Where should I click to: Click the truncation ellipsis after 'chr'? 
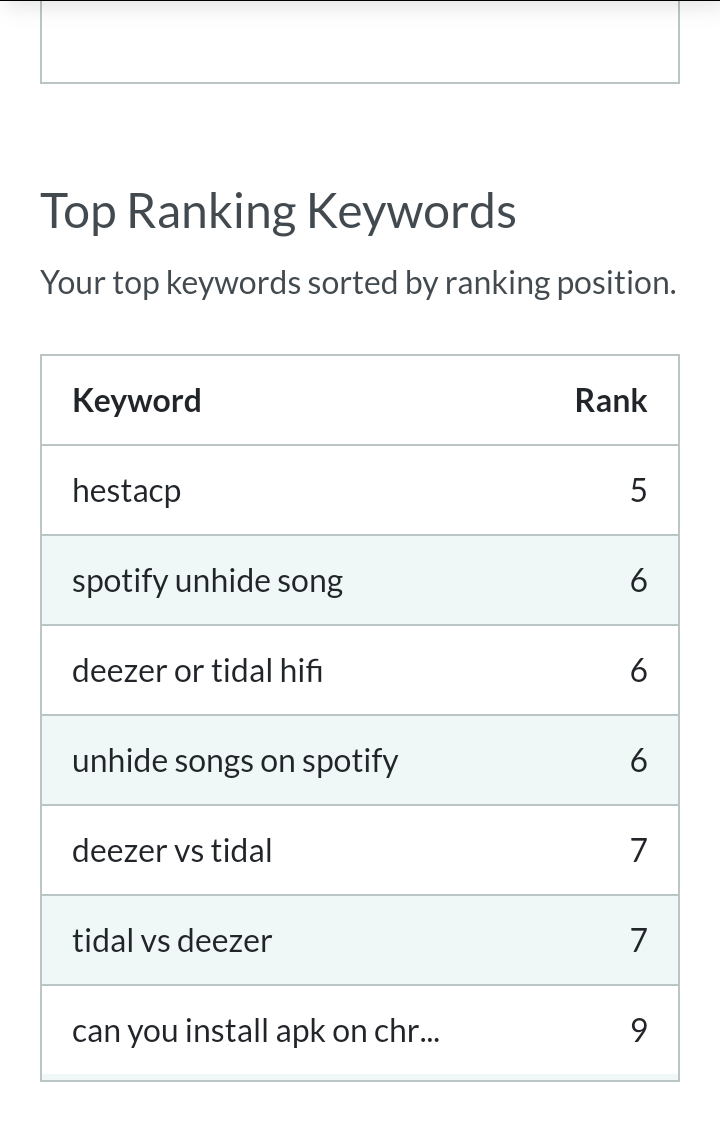point(430,1038)
